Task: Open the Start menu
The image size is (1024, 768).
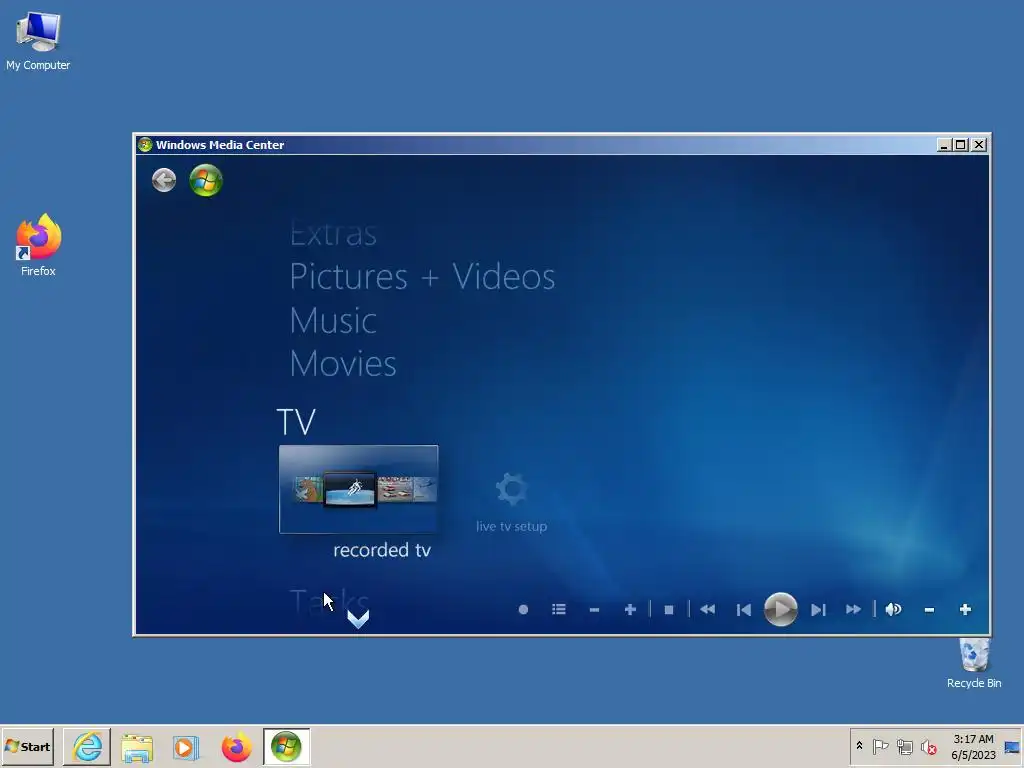Action: point(27,746)
